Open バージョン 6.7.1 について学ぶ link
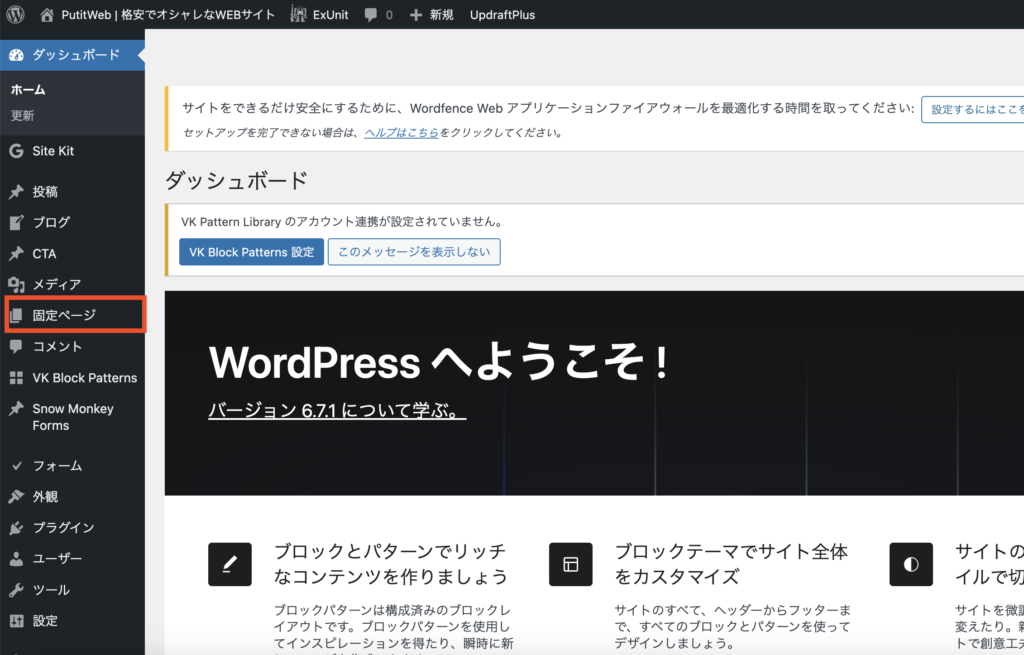The height and width of the screenshot is (655, 1024). [x=337, y=411]
